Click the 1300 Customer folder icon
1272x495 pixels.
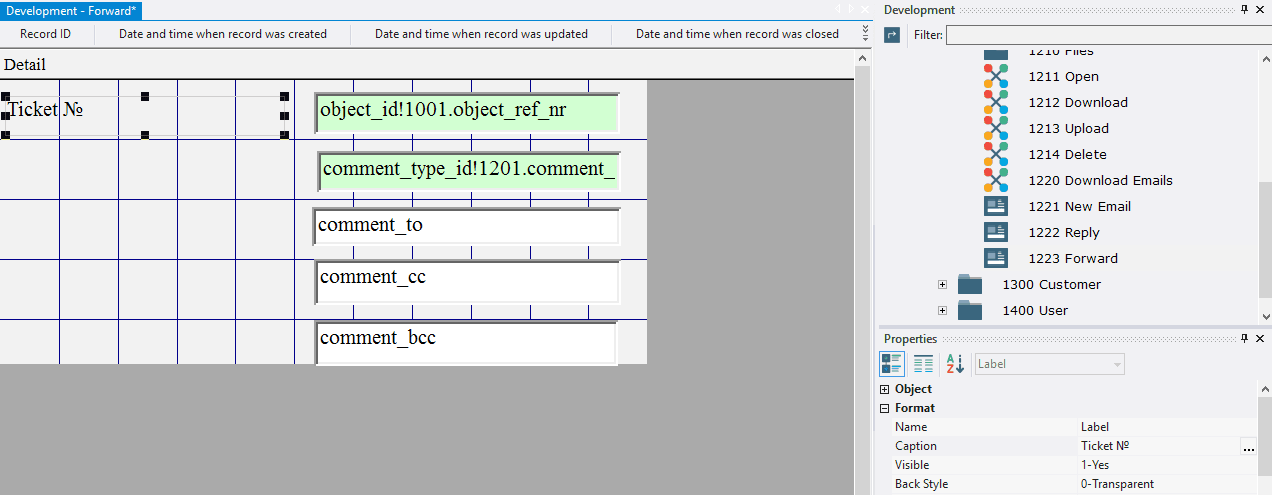pos(970,285)
